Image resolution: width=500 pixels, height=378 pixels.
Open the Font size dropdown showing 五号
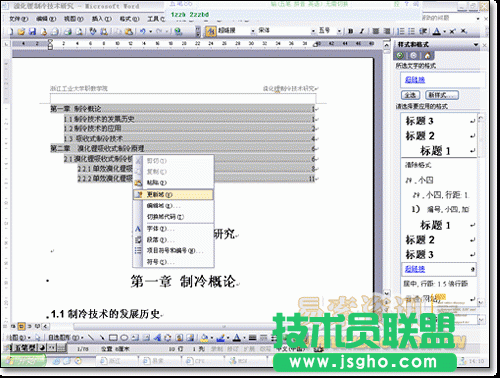tap(339, 31)
